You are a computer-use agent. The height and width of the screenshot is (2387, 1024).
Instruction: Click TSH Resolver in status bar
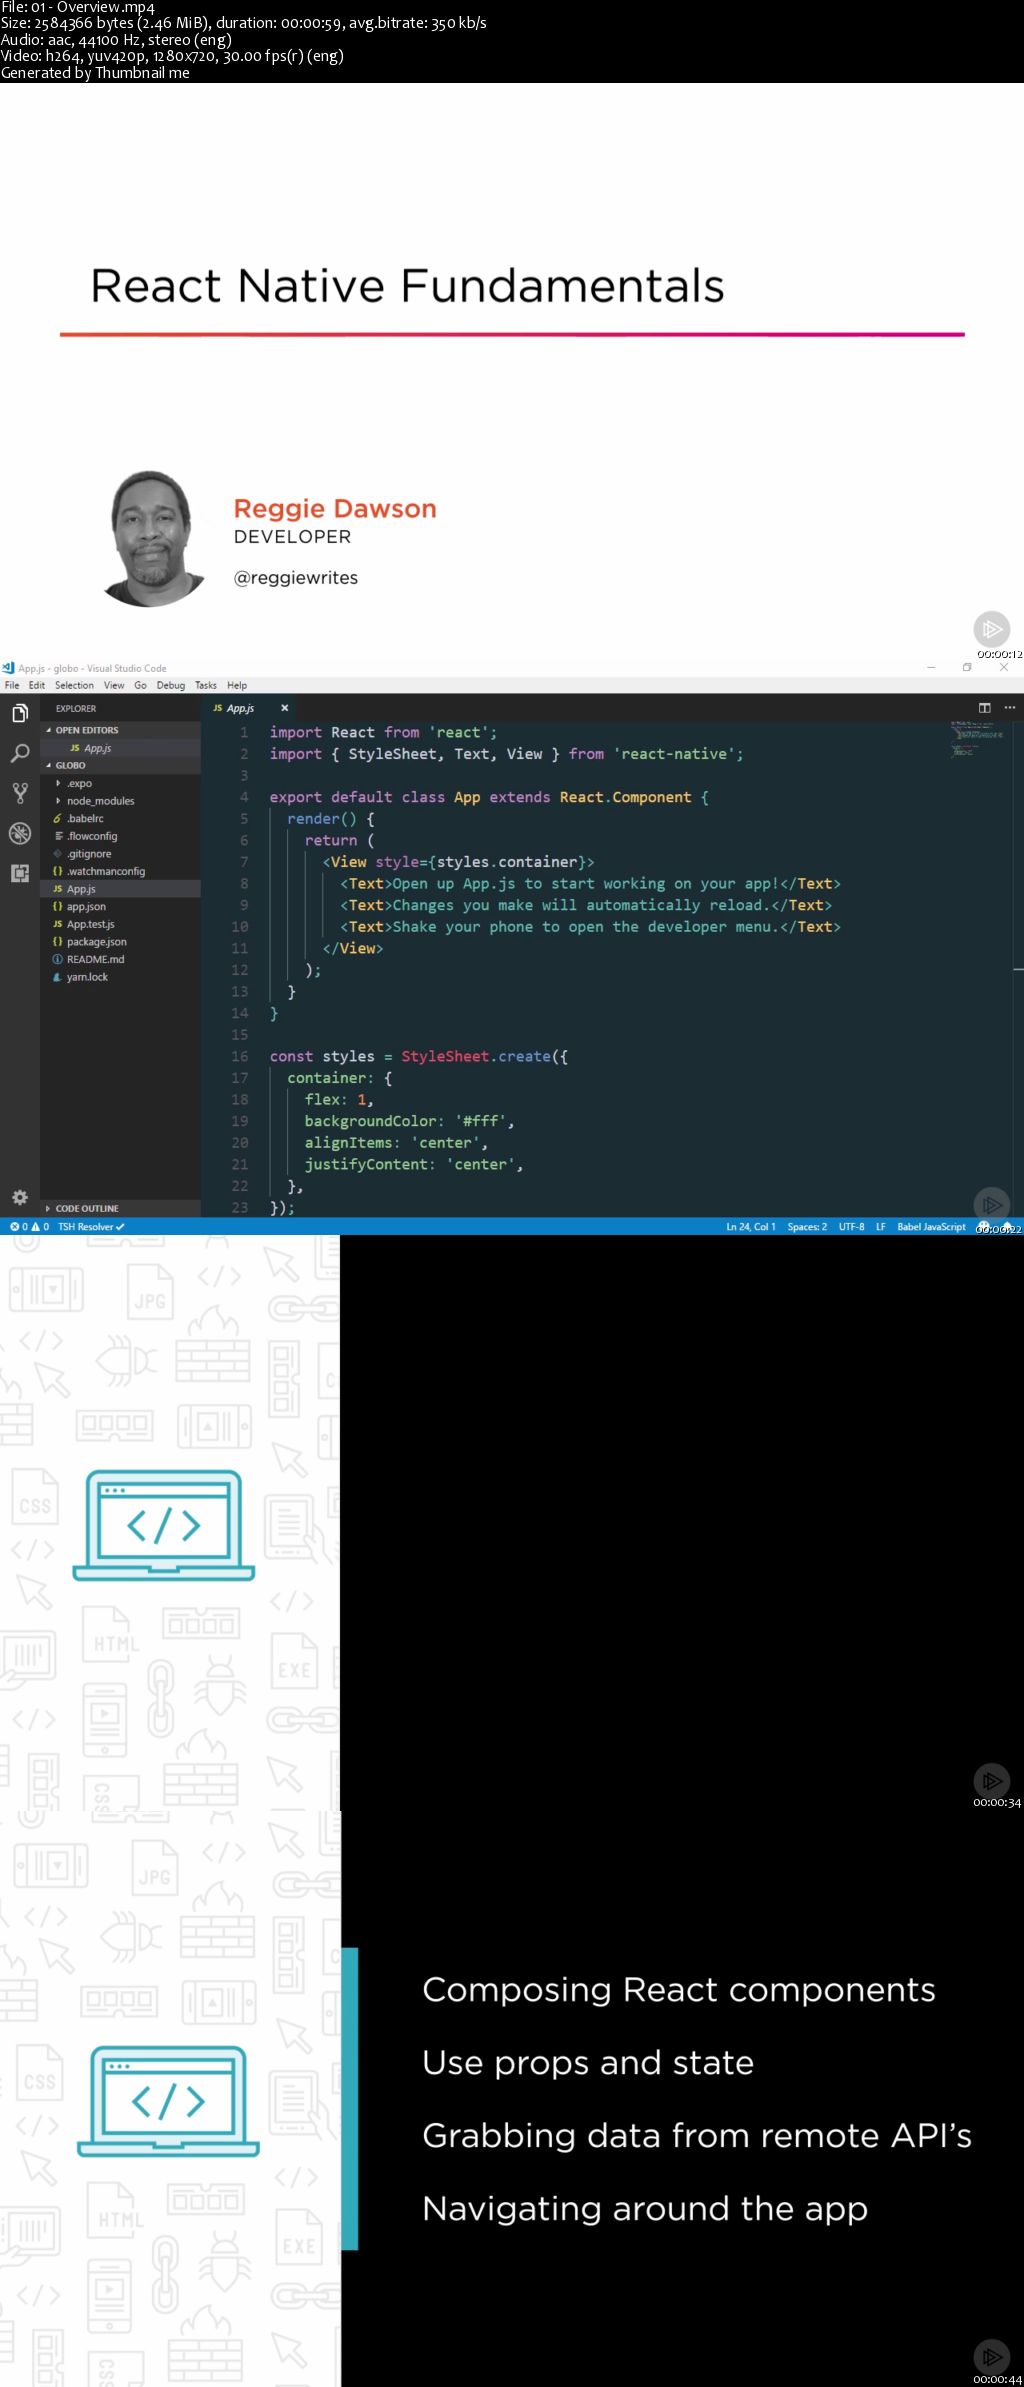tap(90, 1226)
